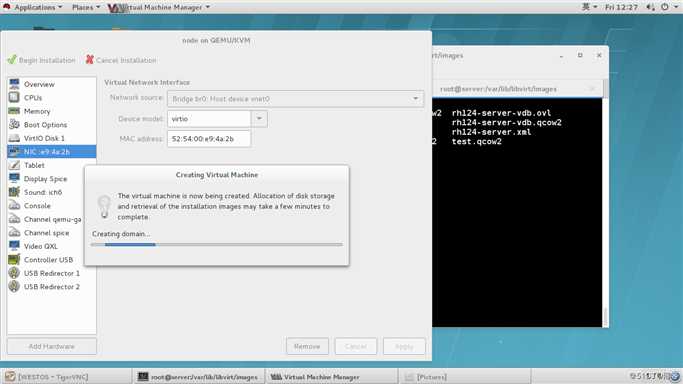
Task: Click the MAC address input field
Action: pyautogui.click(x=209, y=139)
